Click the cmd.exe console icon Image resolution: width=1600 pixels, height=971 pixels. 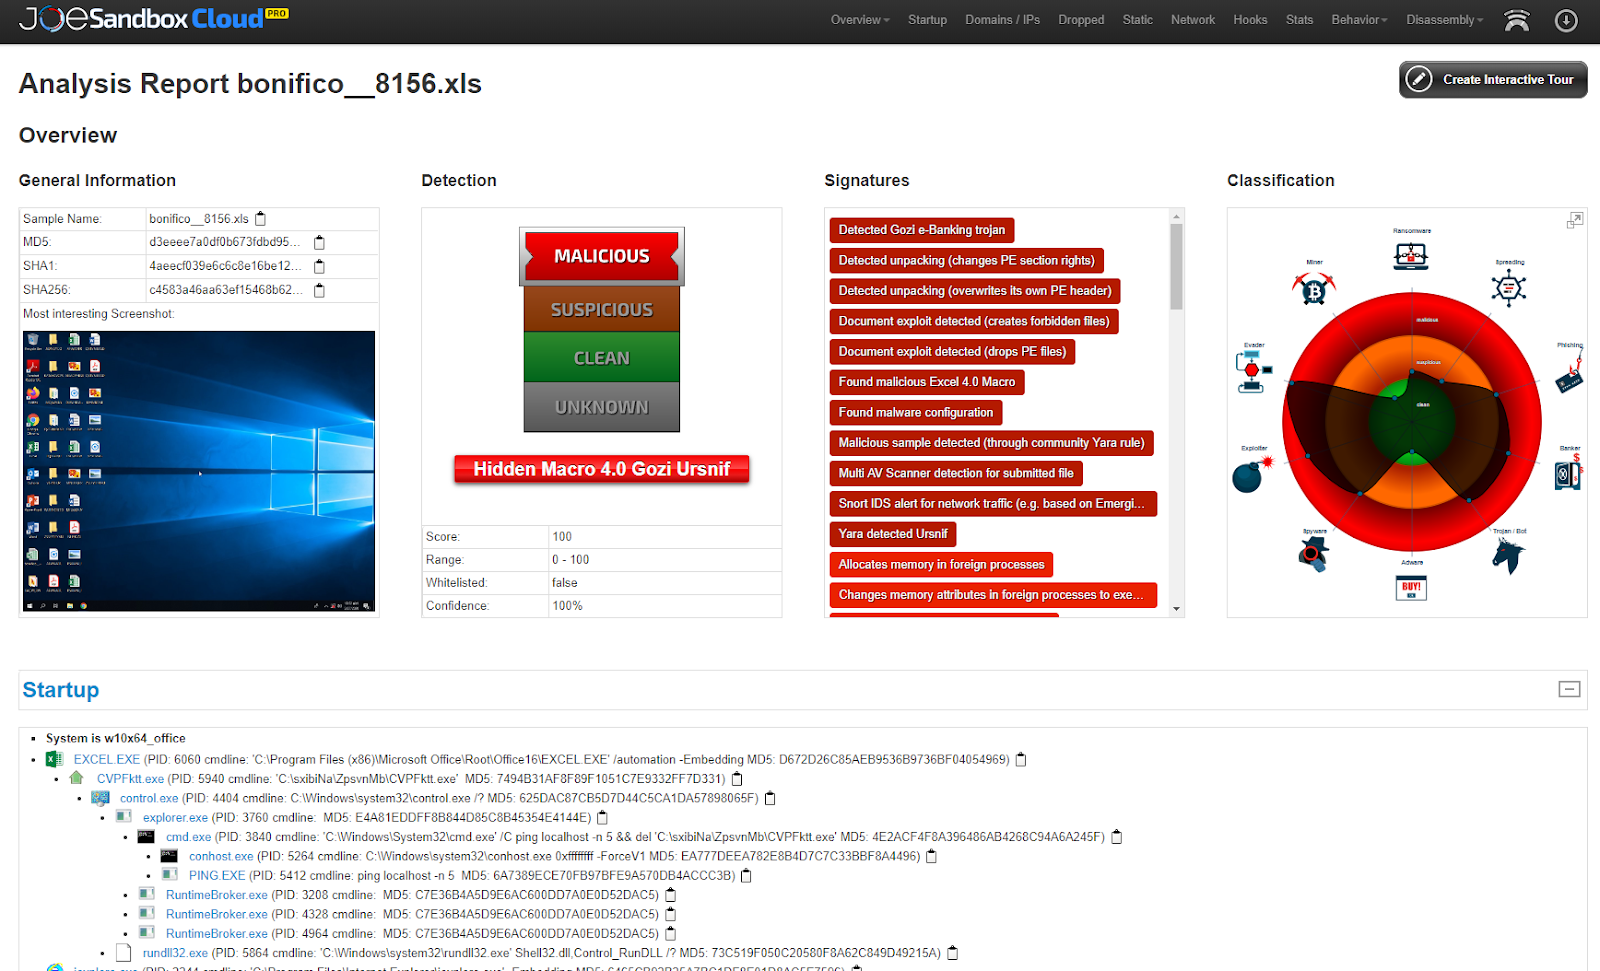(146, 837)
